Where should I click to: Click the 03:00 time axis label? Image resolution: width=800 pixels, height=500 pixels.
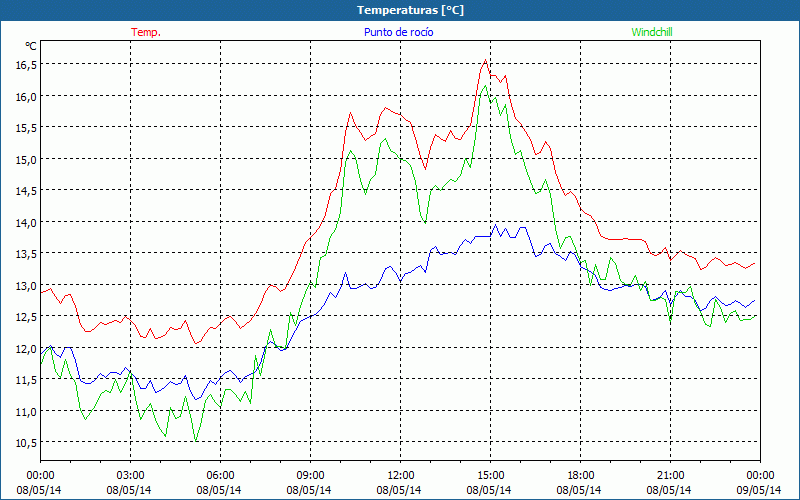[x=130, y=476]
